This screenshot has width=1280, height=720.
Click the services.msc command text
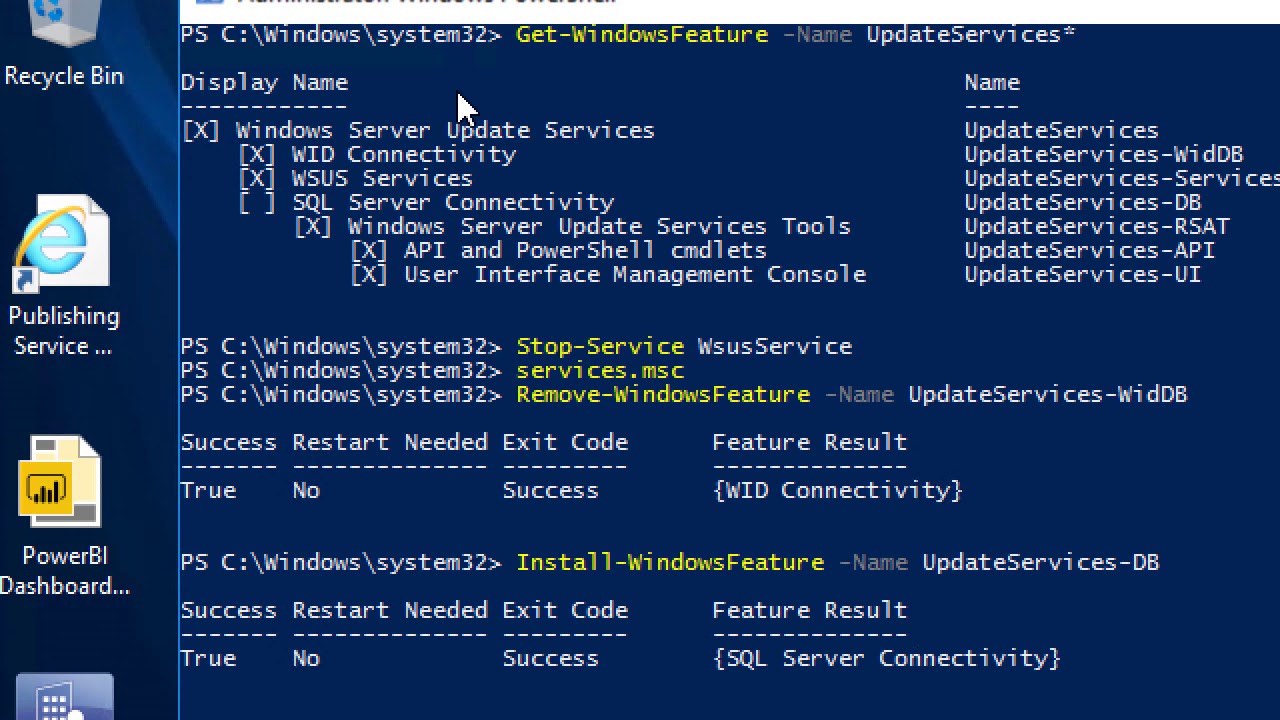[600, 371]
